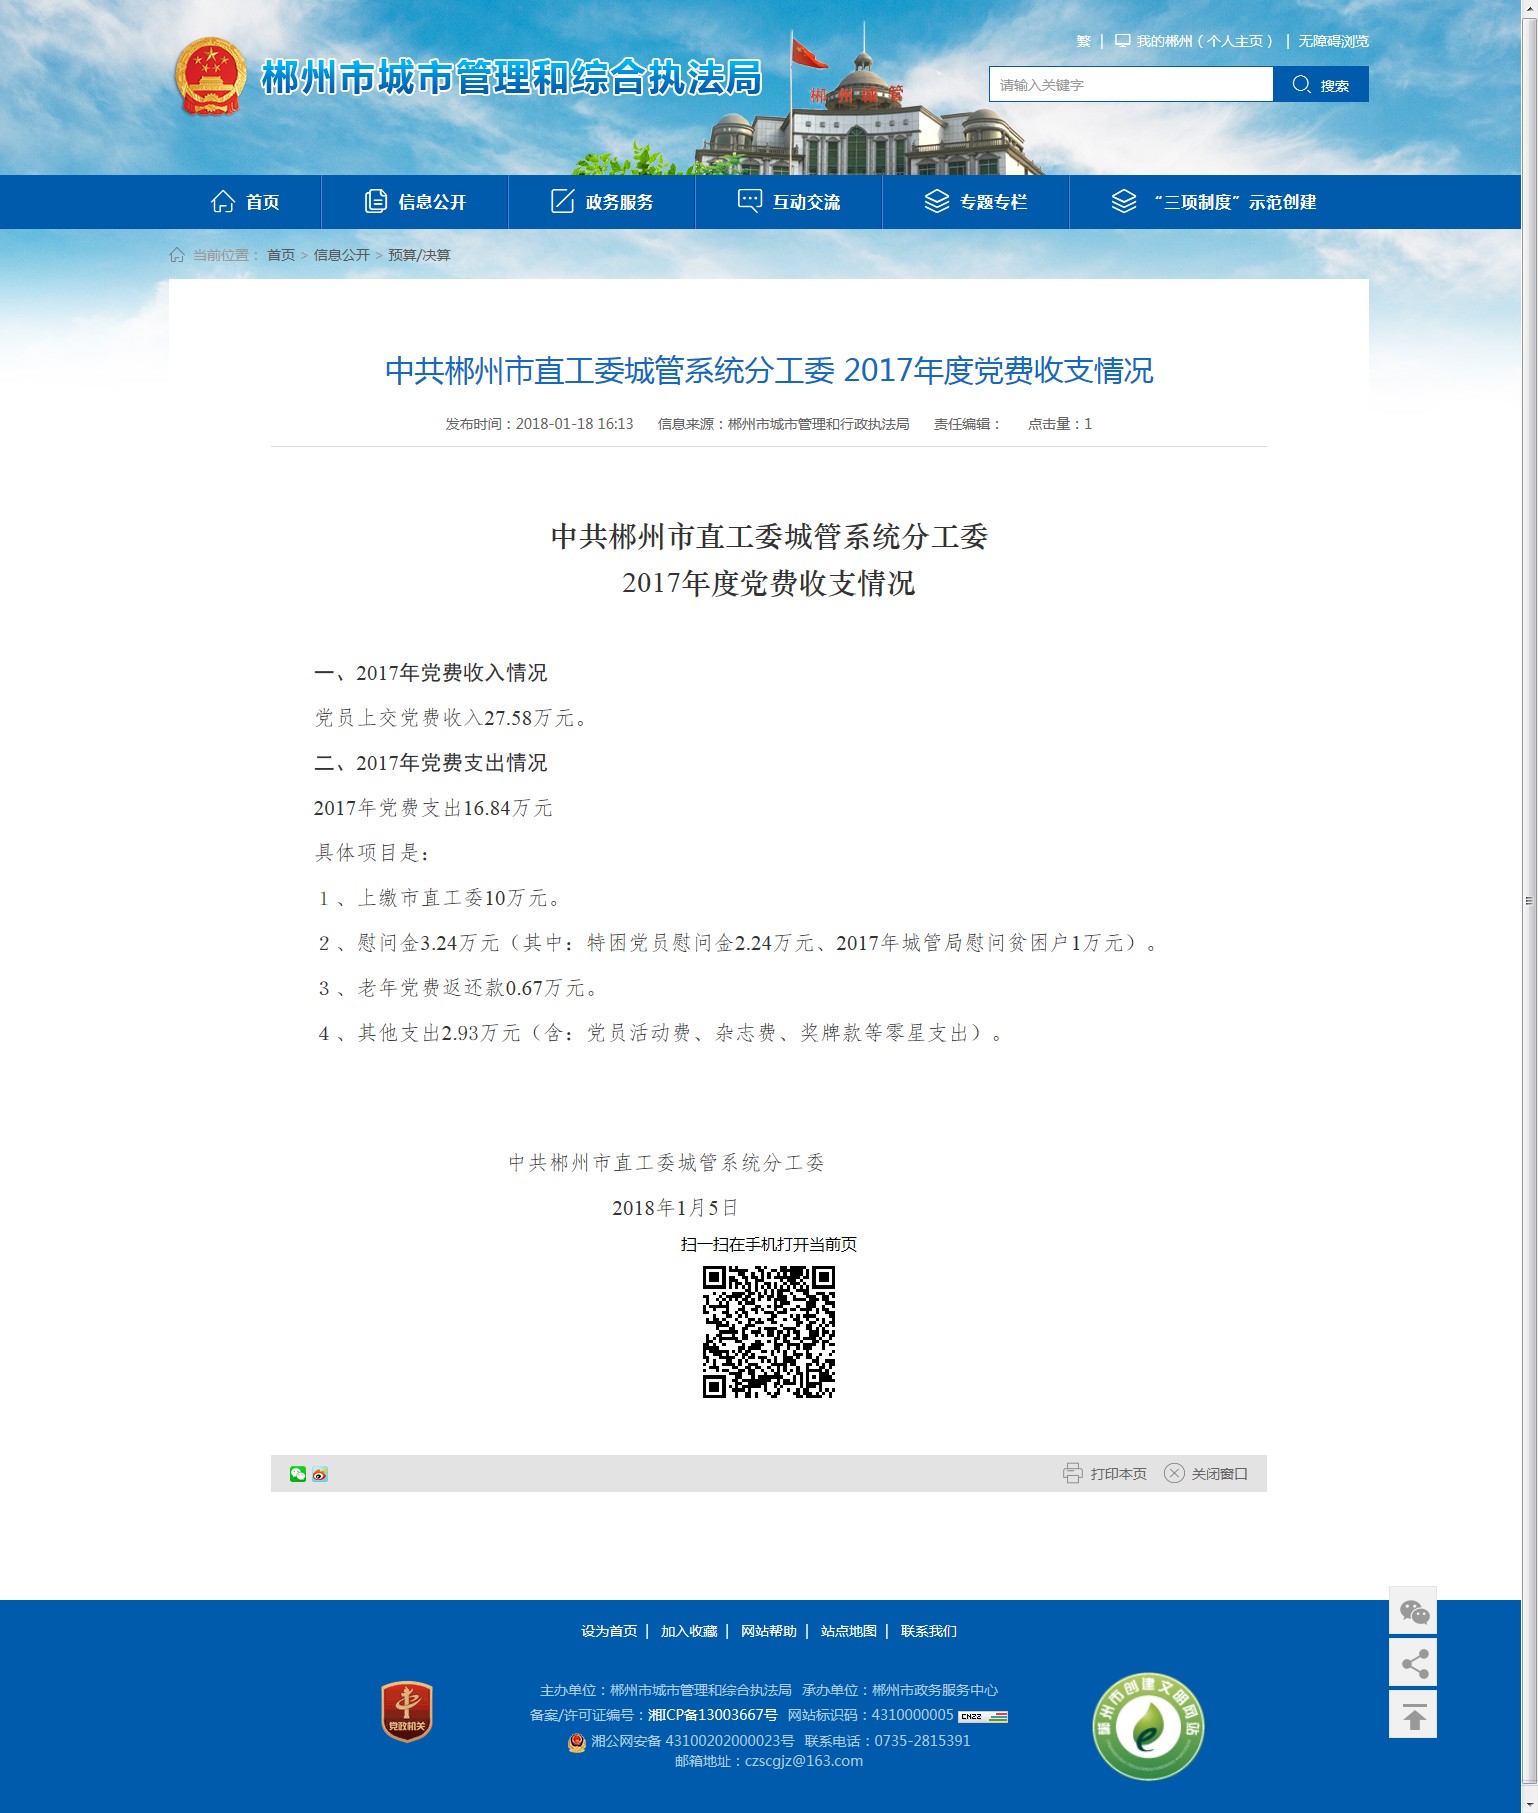Click the 搜索 search button
Screen dimensions: 1538x1813
[1321, 85]
